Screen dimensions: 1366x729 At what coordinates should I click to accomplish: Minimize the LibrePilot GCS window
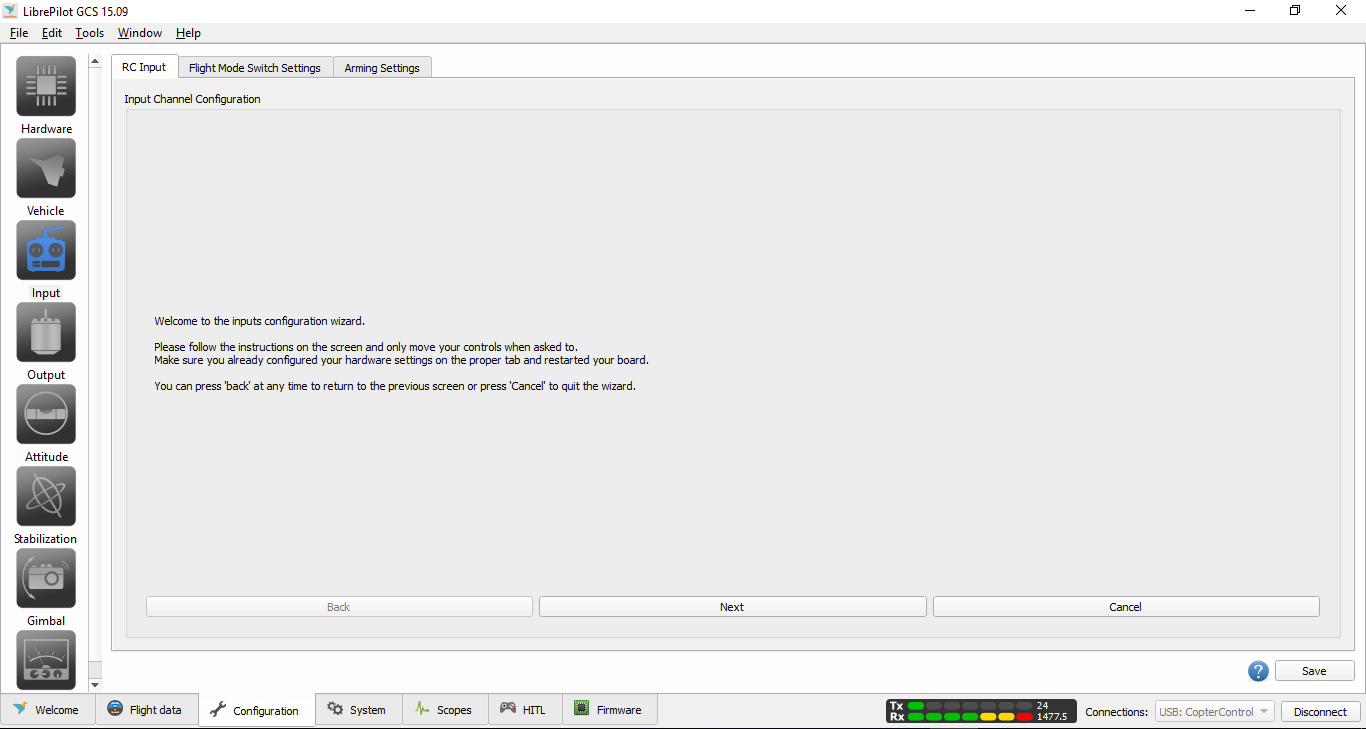click(1249, 11)
